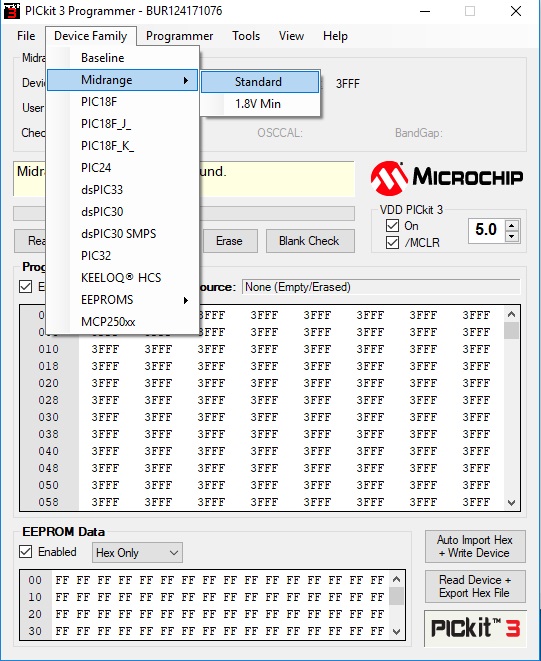The image size is (541, 661).
Task: Click the Microchip logo
Action: (x=447, y=178)
